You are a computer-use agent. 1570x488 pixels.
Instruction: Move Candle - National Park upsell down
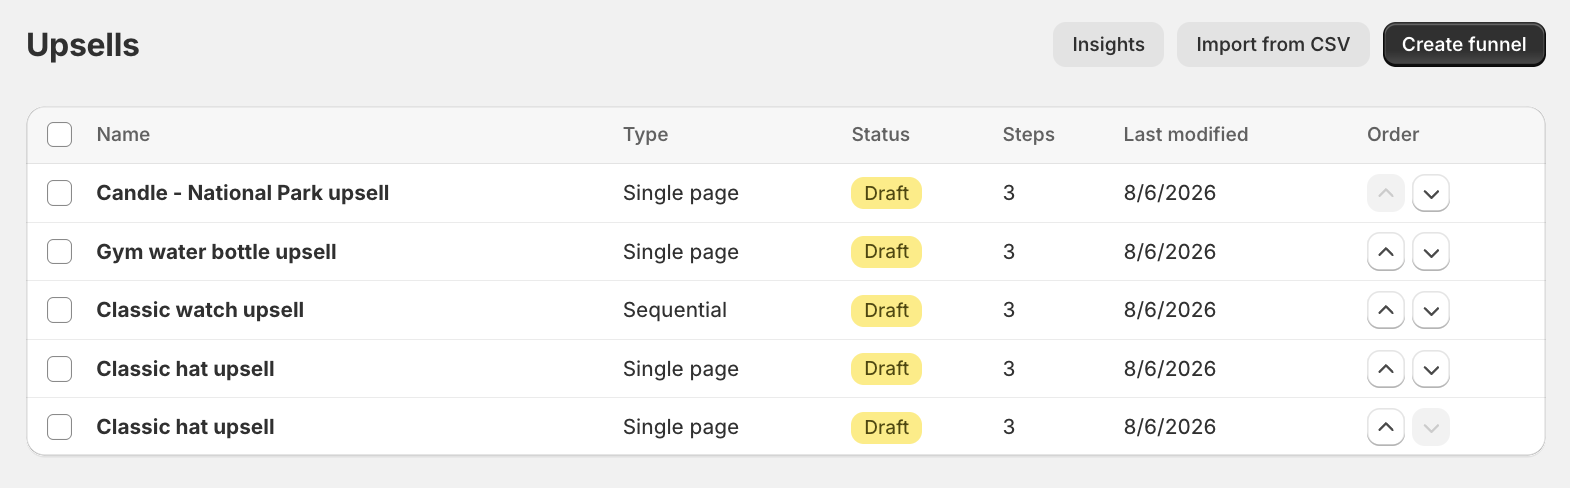coord(1431,193)
